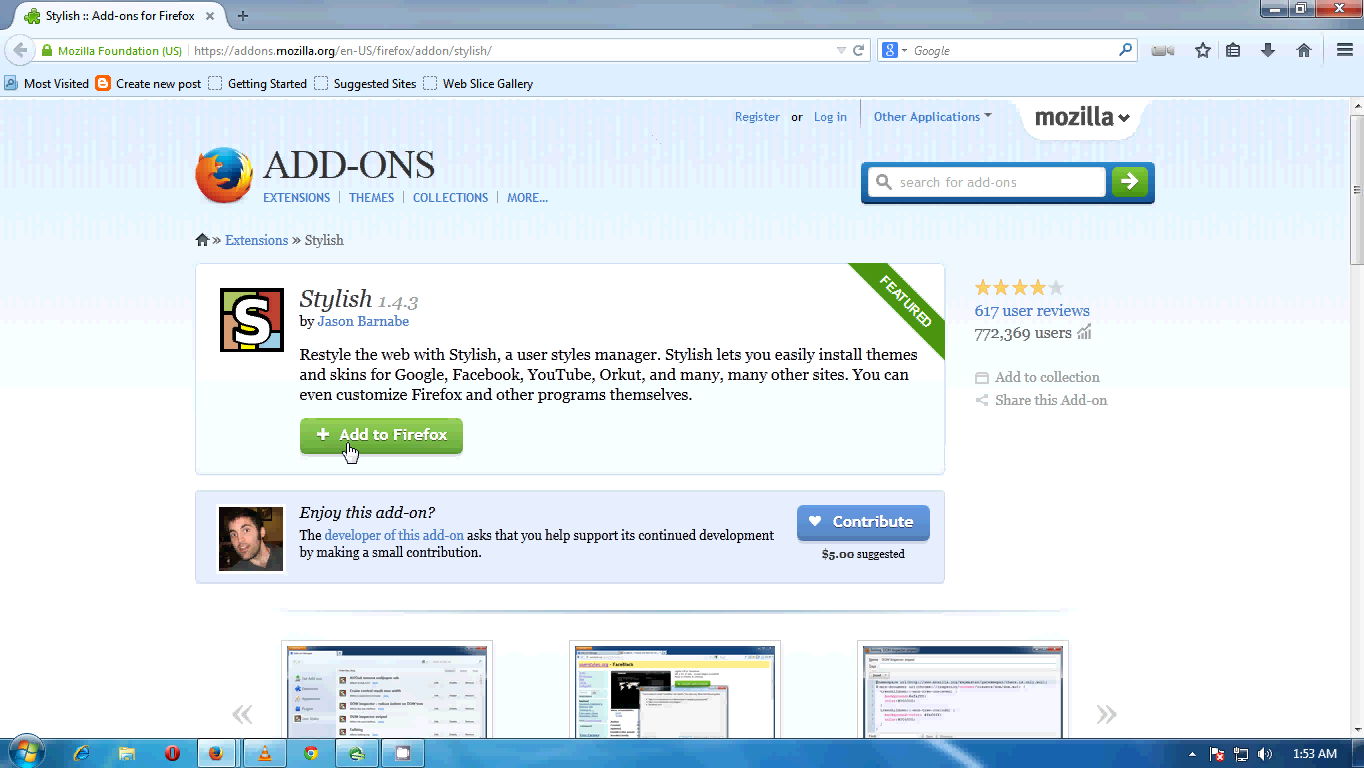Open the Suggested Sites bookmark
Image resolution: width=1364 pixels, height=768 pixels.
(365, 84)
